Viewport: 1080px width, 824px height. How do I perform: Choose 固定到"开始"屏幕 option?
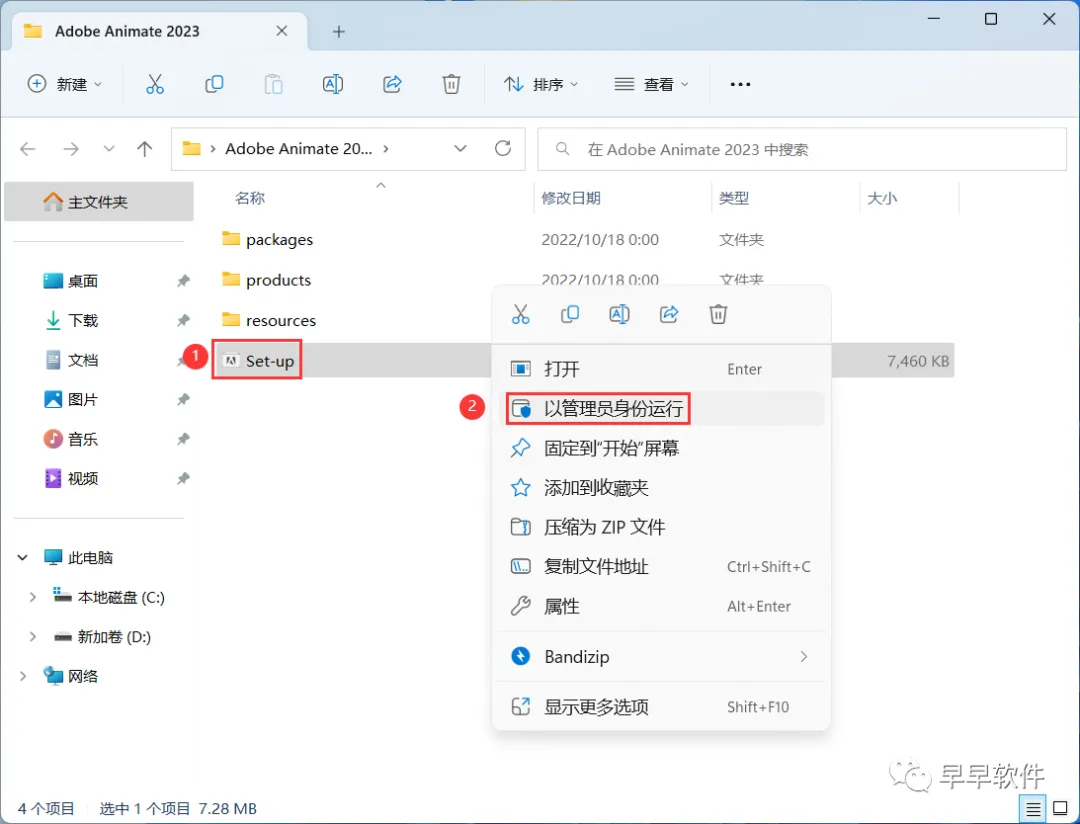(x=661, y=449)
